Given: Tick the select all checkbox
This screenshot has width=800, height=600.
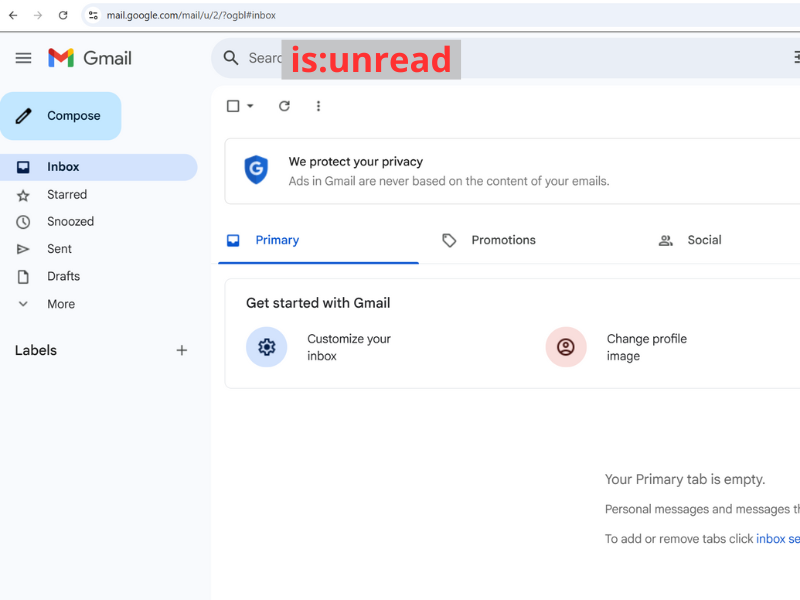Looking at the screenshot, I should pos(233,106).
